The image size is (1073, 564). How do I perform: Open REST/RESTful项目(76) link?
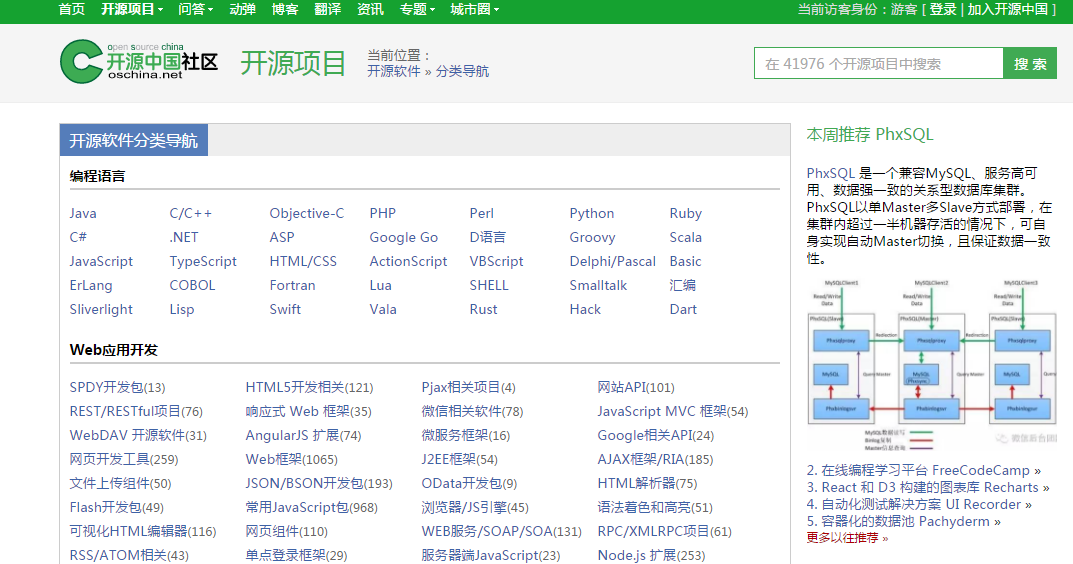pos(136,411)
